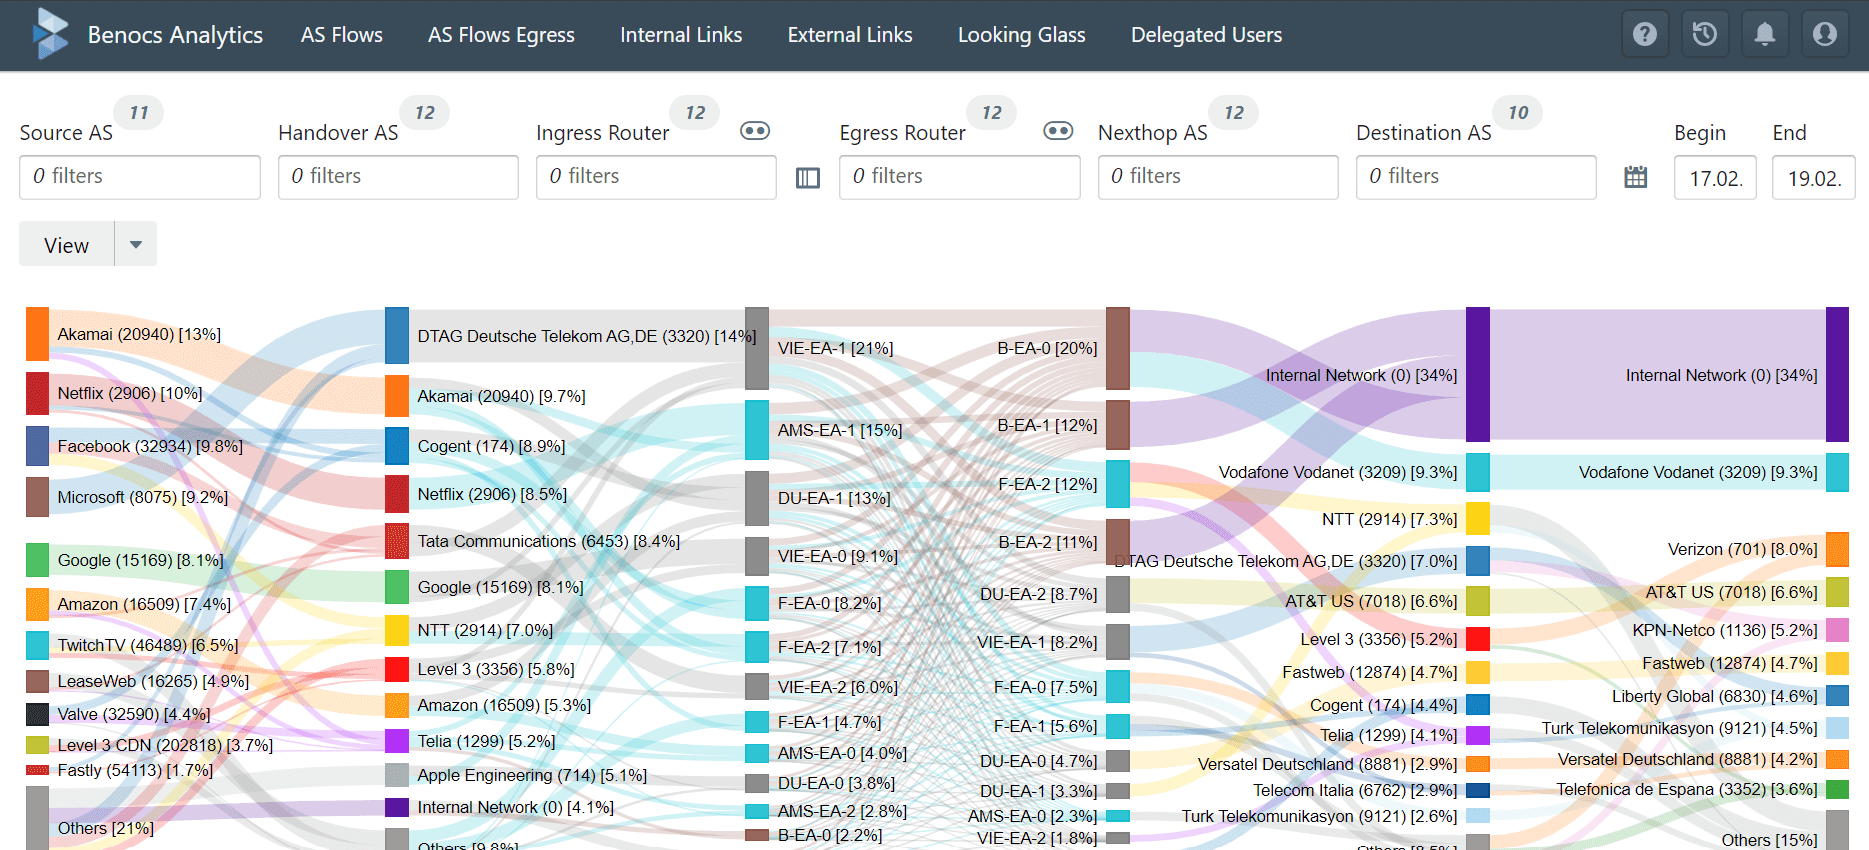
Task: Click the column layout icon beside Ingress Router
Action: click(807, 178)
